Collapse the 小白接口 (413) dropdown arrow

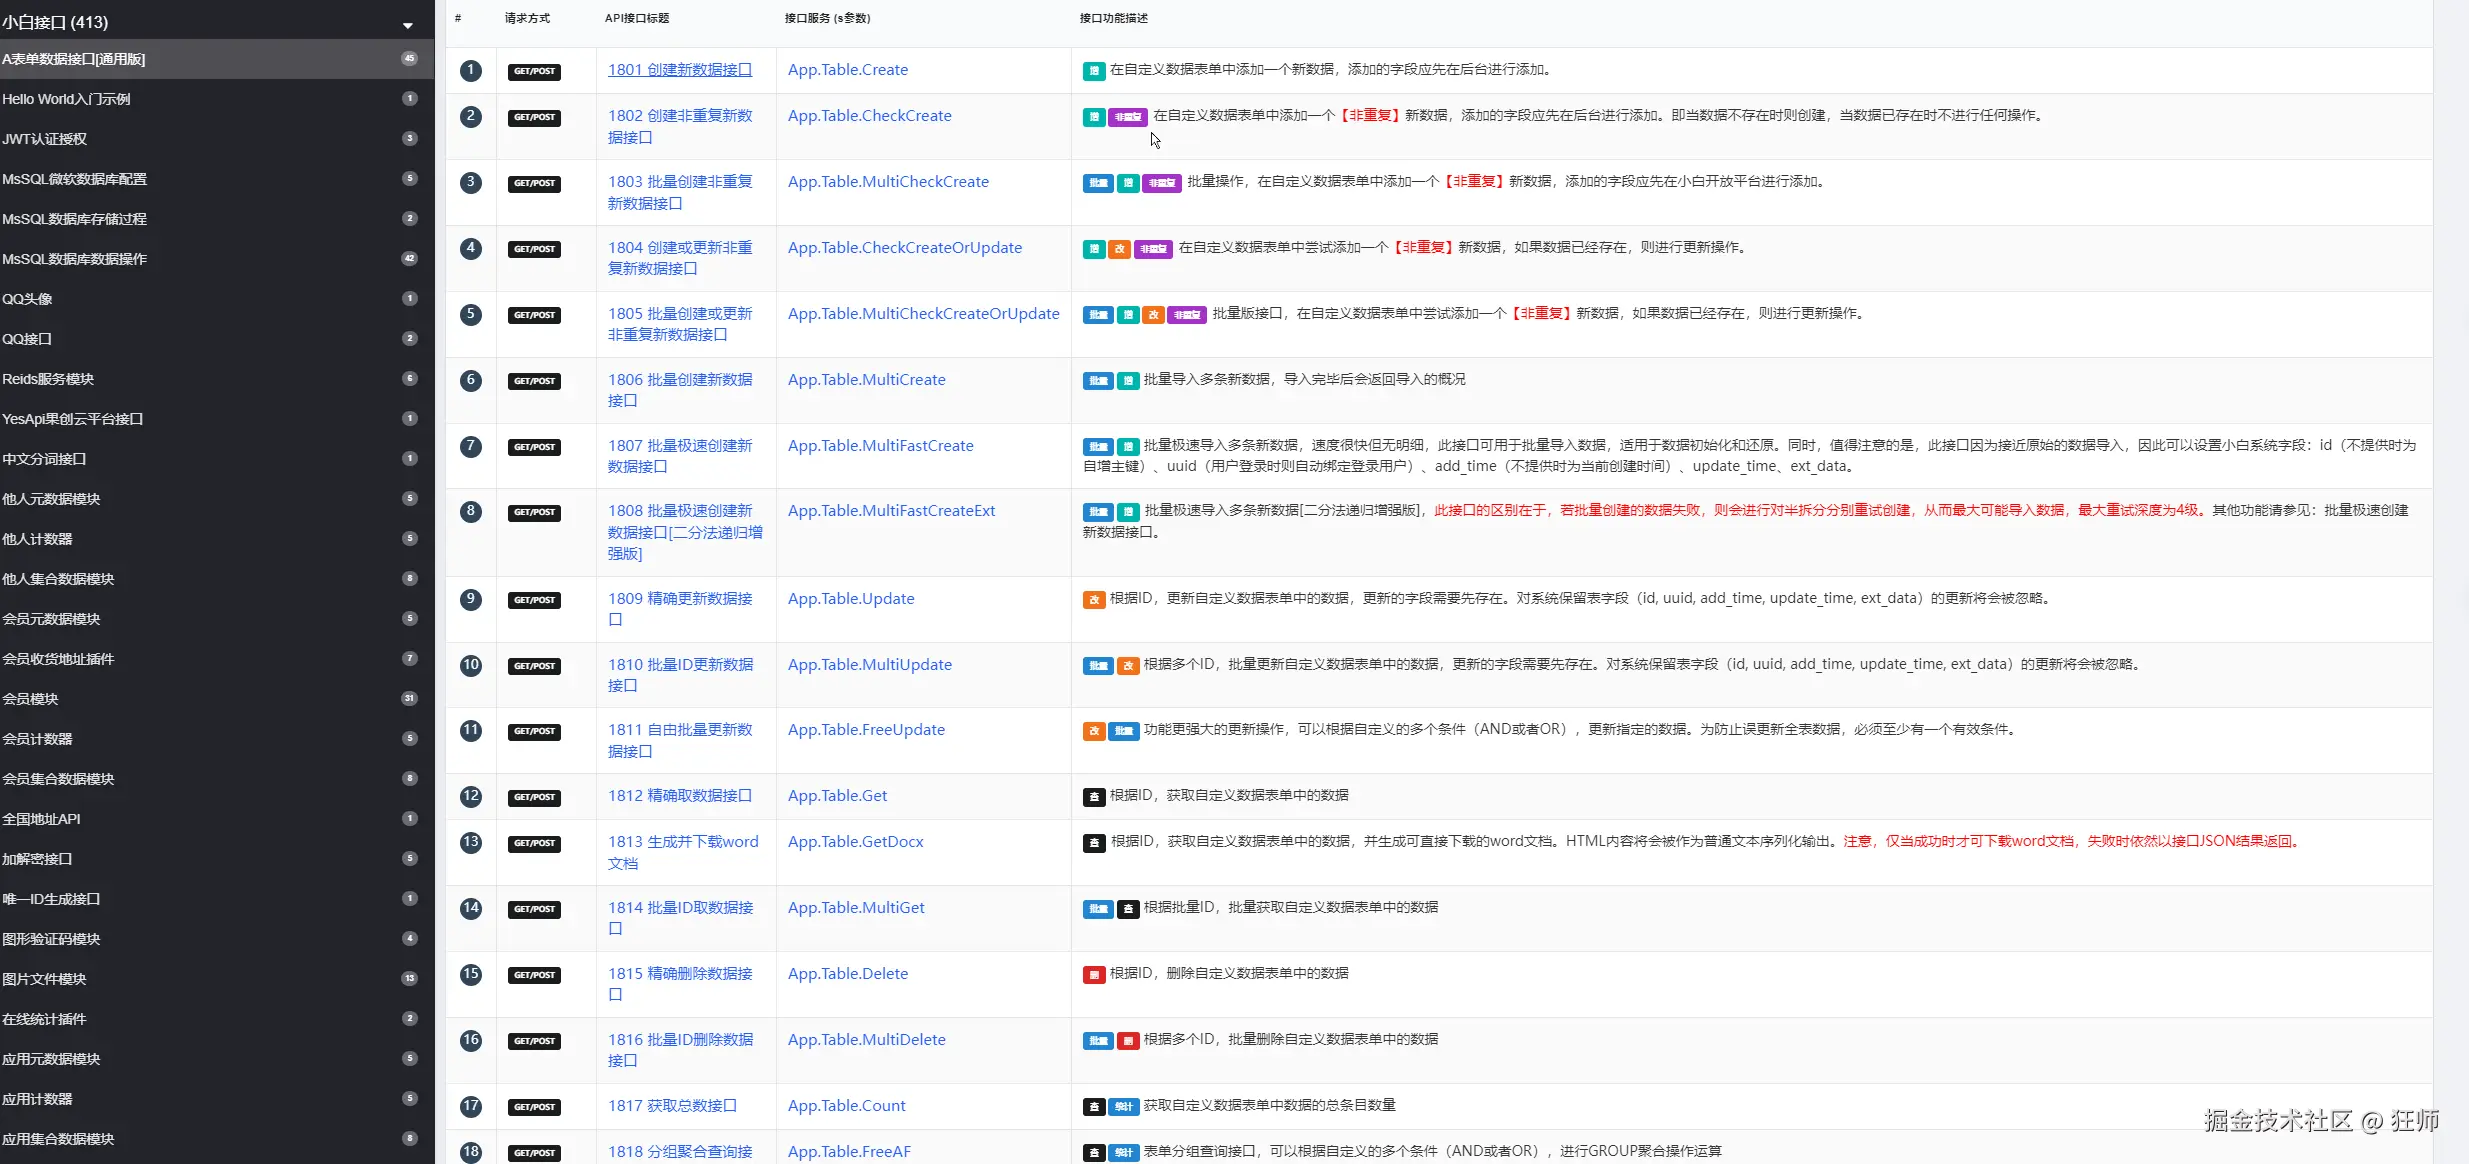tap(408, 25)
